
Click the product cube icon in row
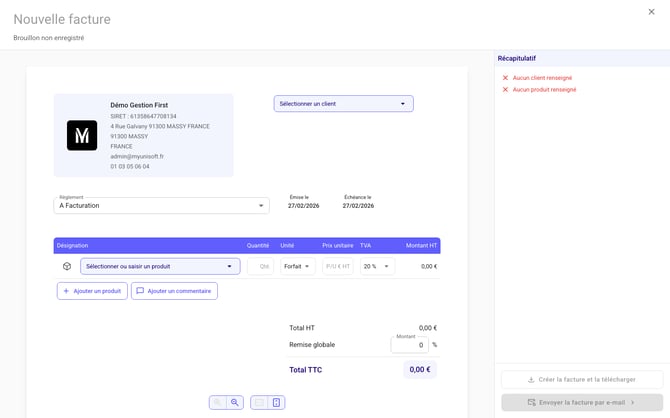click(x=66, y=266)
